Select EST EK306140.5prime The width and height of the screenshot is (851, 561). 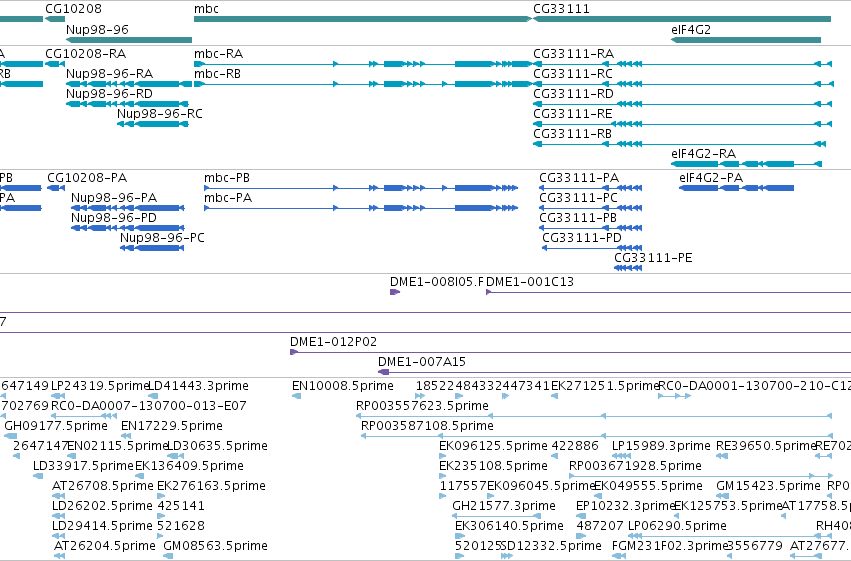(x=460, y=536)
